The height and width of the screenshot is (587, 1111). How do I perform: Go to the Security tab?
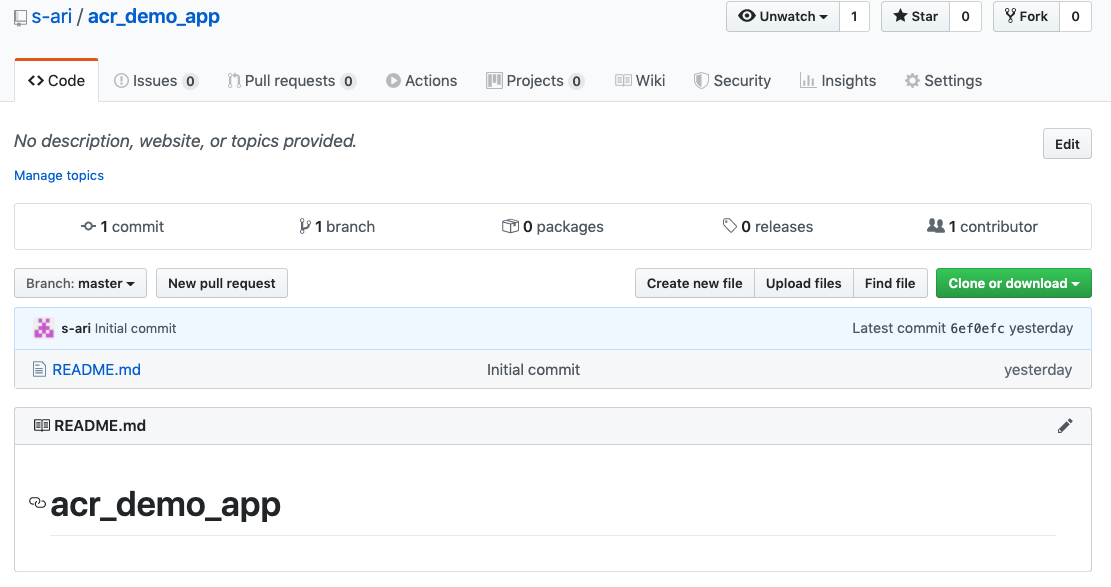point(732,81)
